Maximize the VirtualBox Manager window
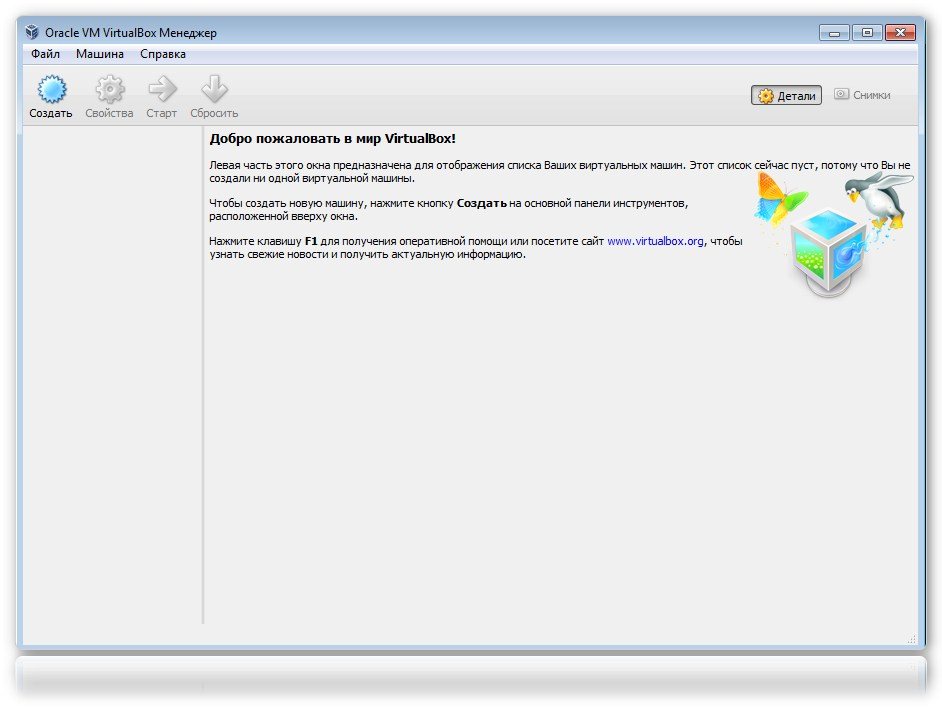This screenshot has width=942, height=709. pos(866,32)
